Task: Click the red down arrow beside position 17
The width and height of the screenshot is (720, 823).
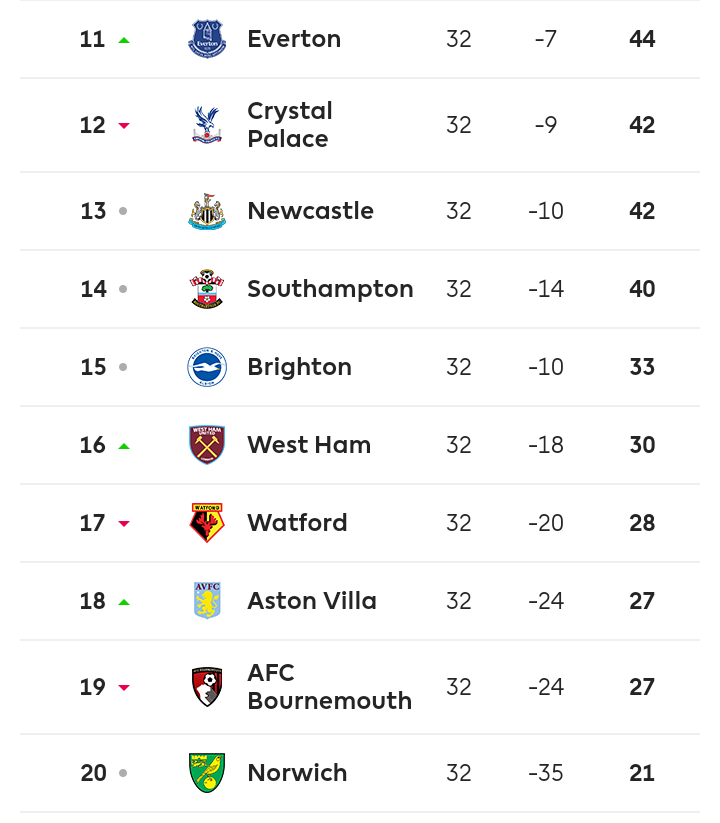Action: tap(124, 524)
